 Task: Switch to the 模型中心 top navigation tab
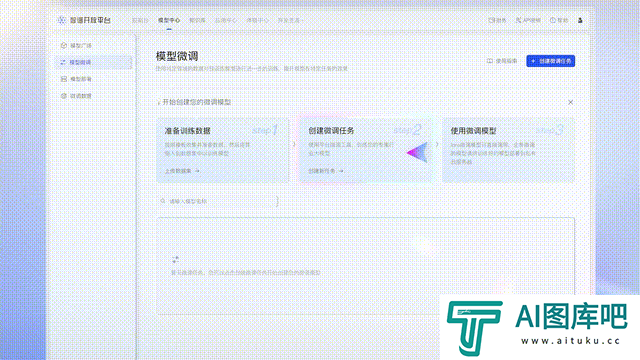click(x=169, y=20)
